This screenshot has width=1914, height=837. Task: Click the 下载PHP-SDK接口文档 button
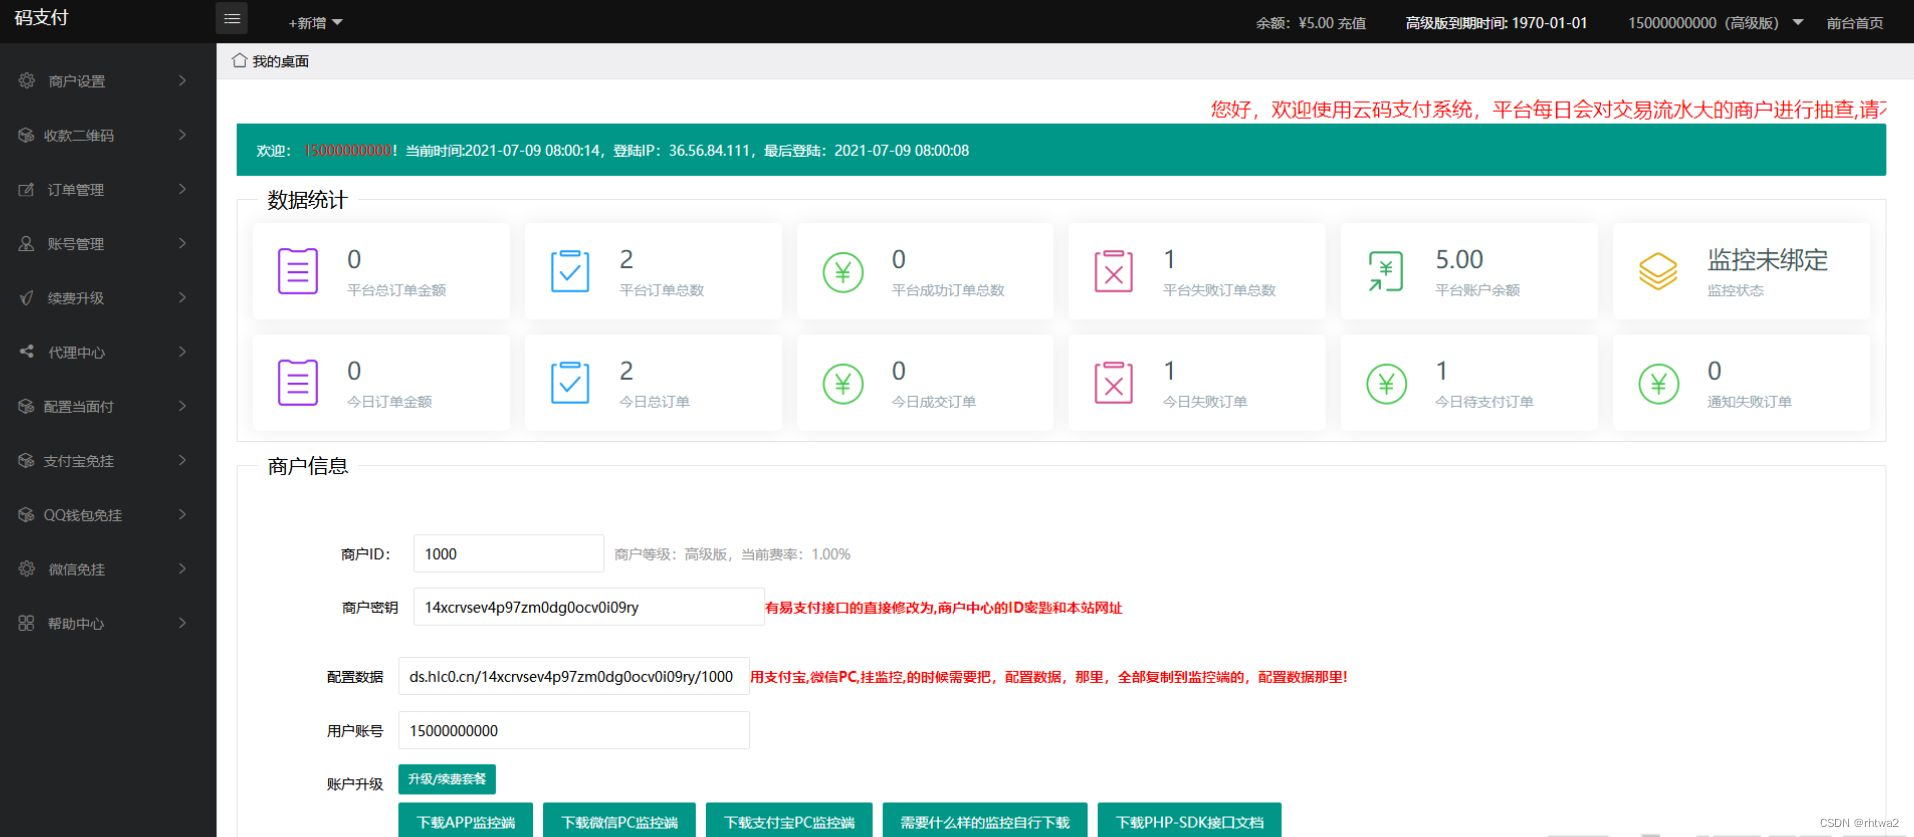(x=1189, y=822)
